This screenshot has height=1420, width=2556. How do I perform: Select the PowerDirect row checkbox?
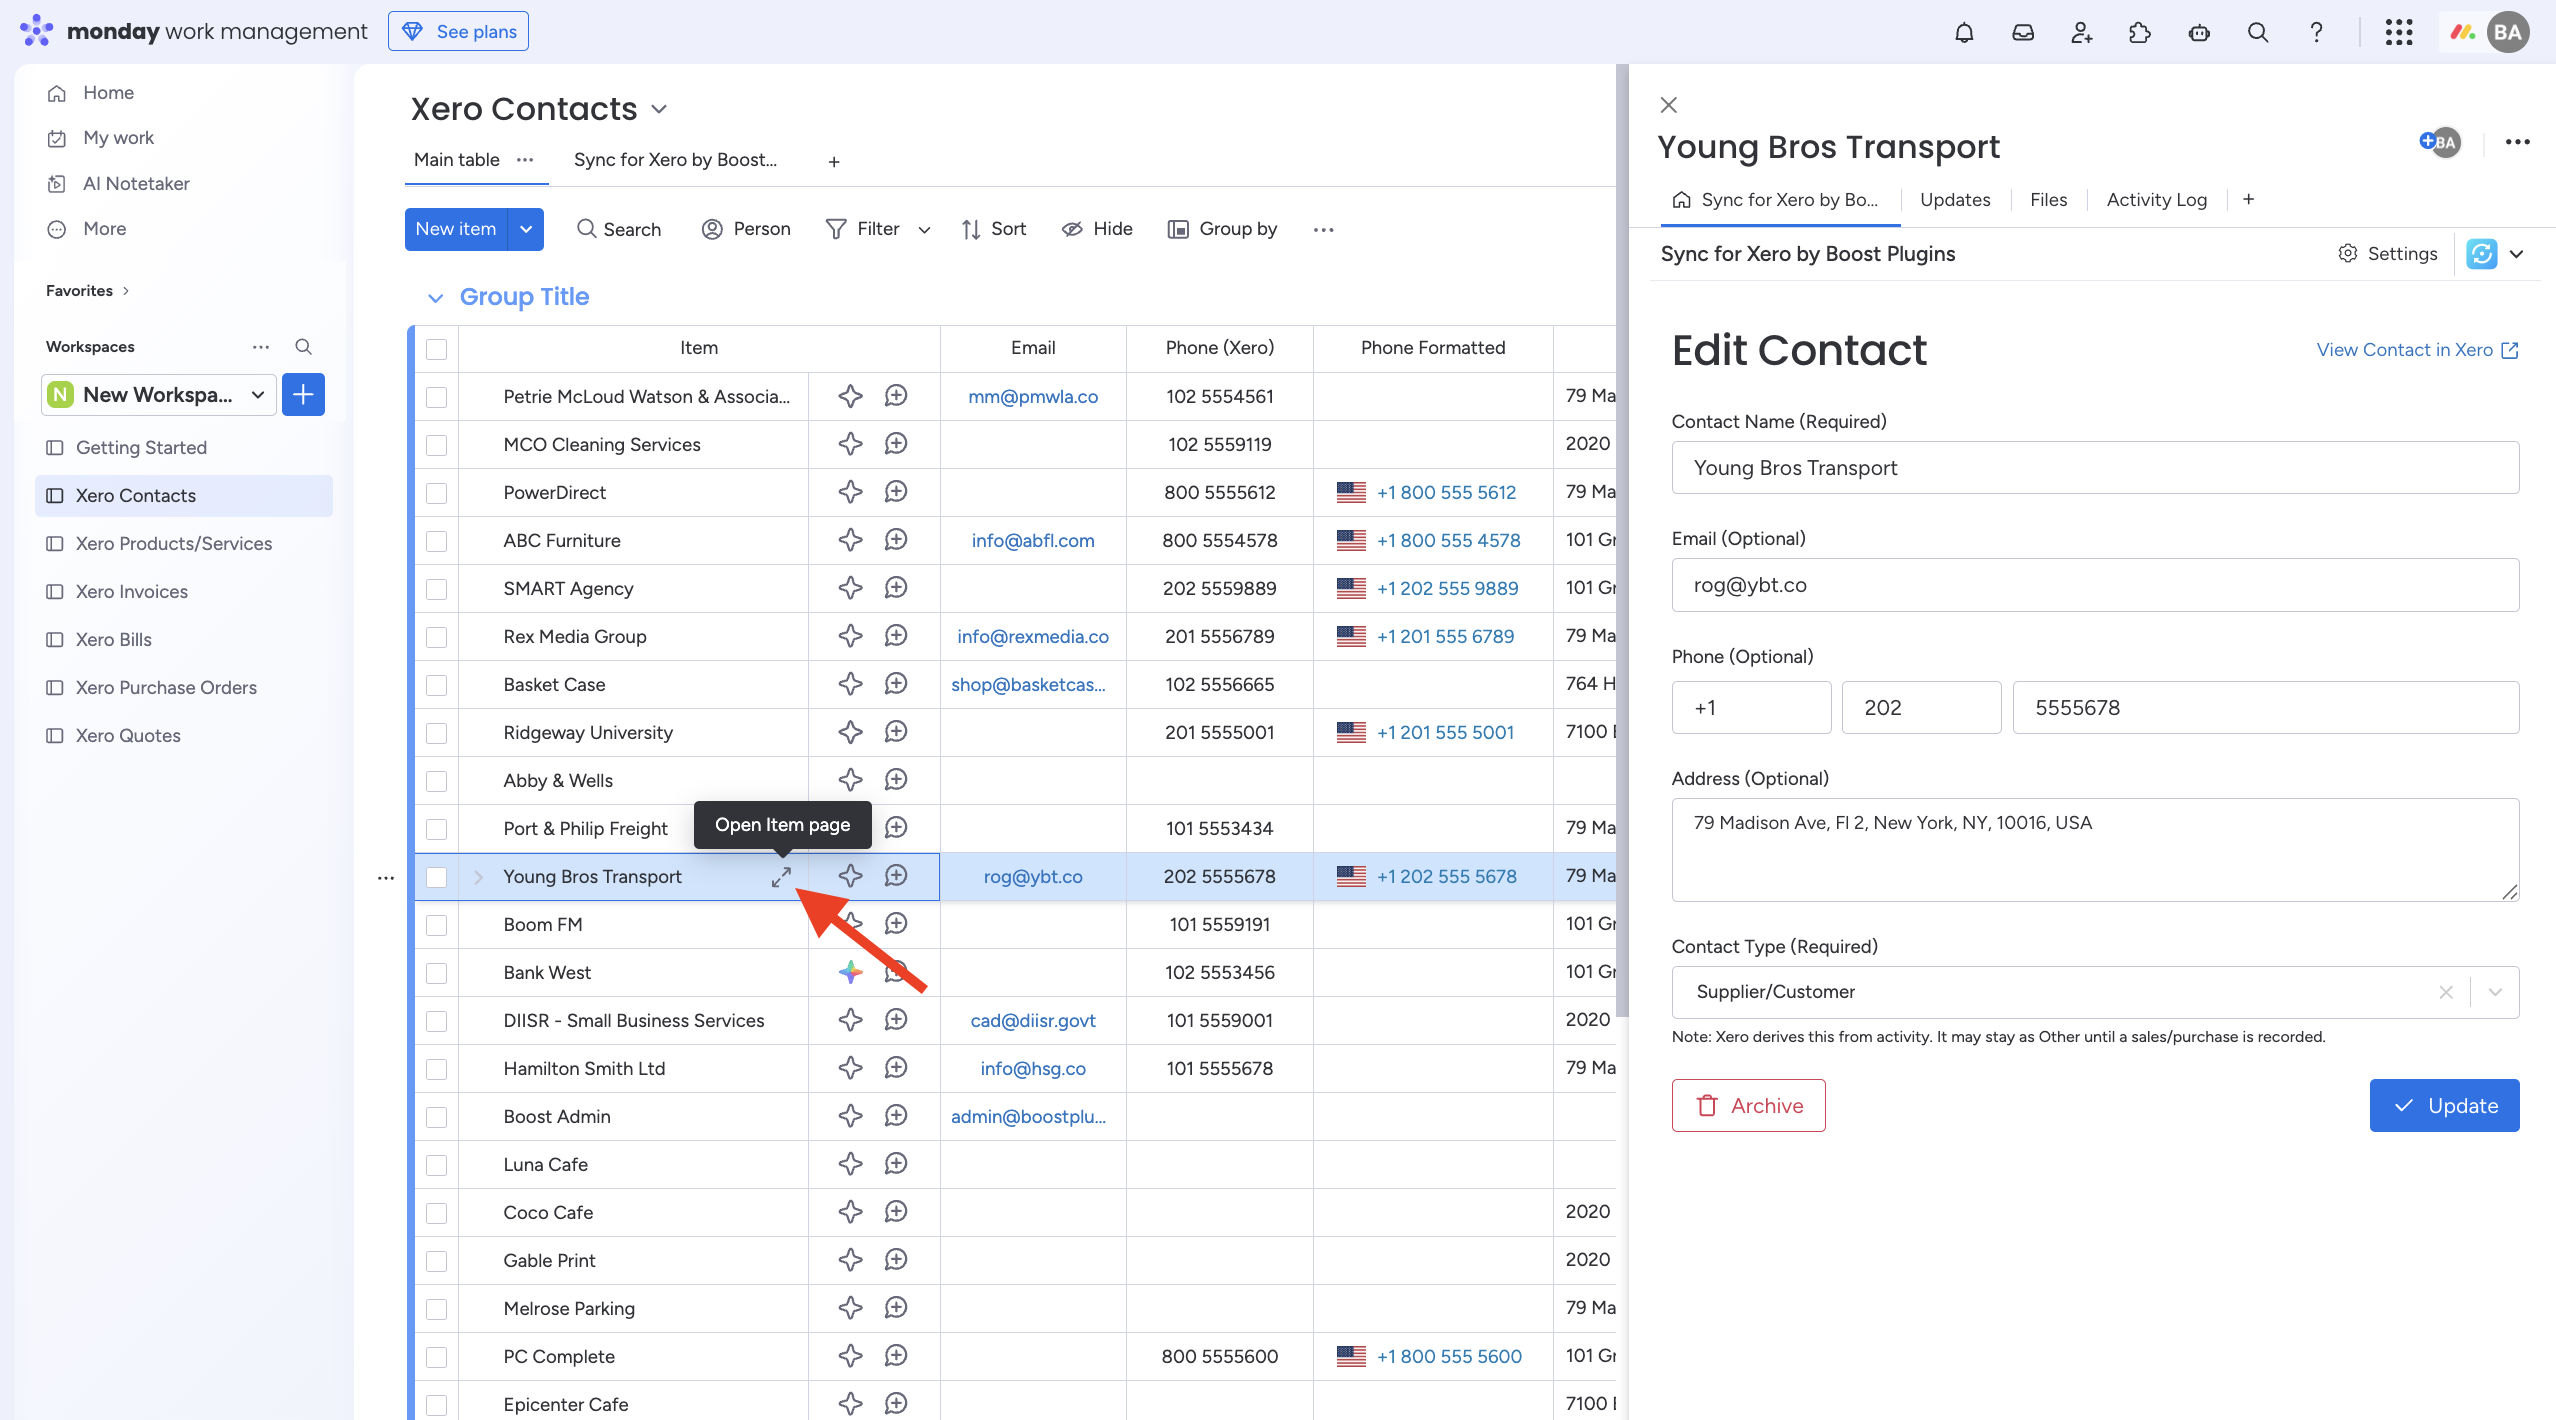[436, 493]
